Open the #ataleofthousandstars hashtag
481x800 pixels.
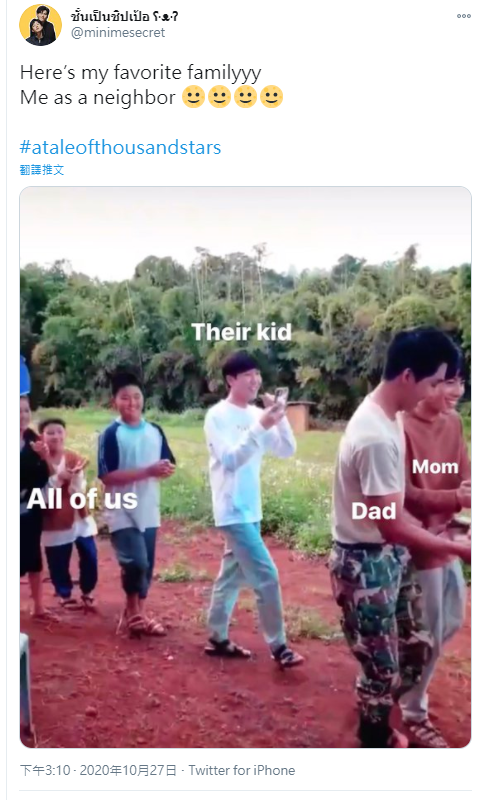point(120,147)
